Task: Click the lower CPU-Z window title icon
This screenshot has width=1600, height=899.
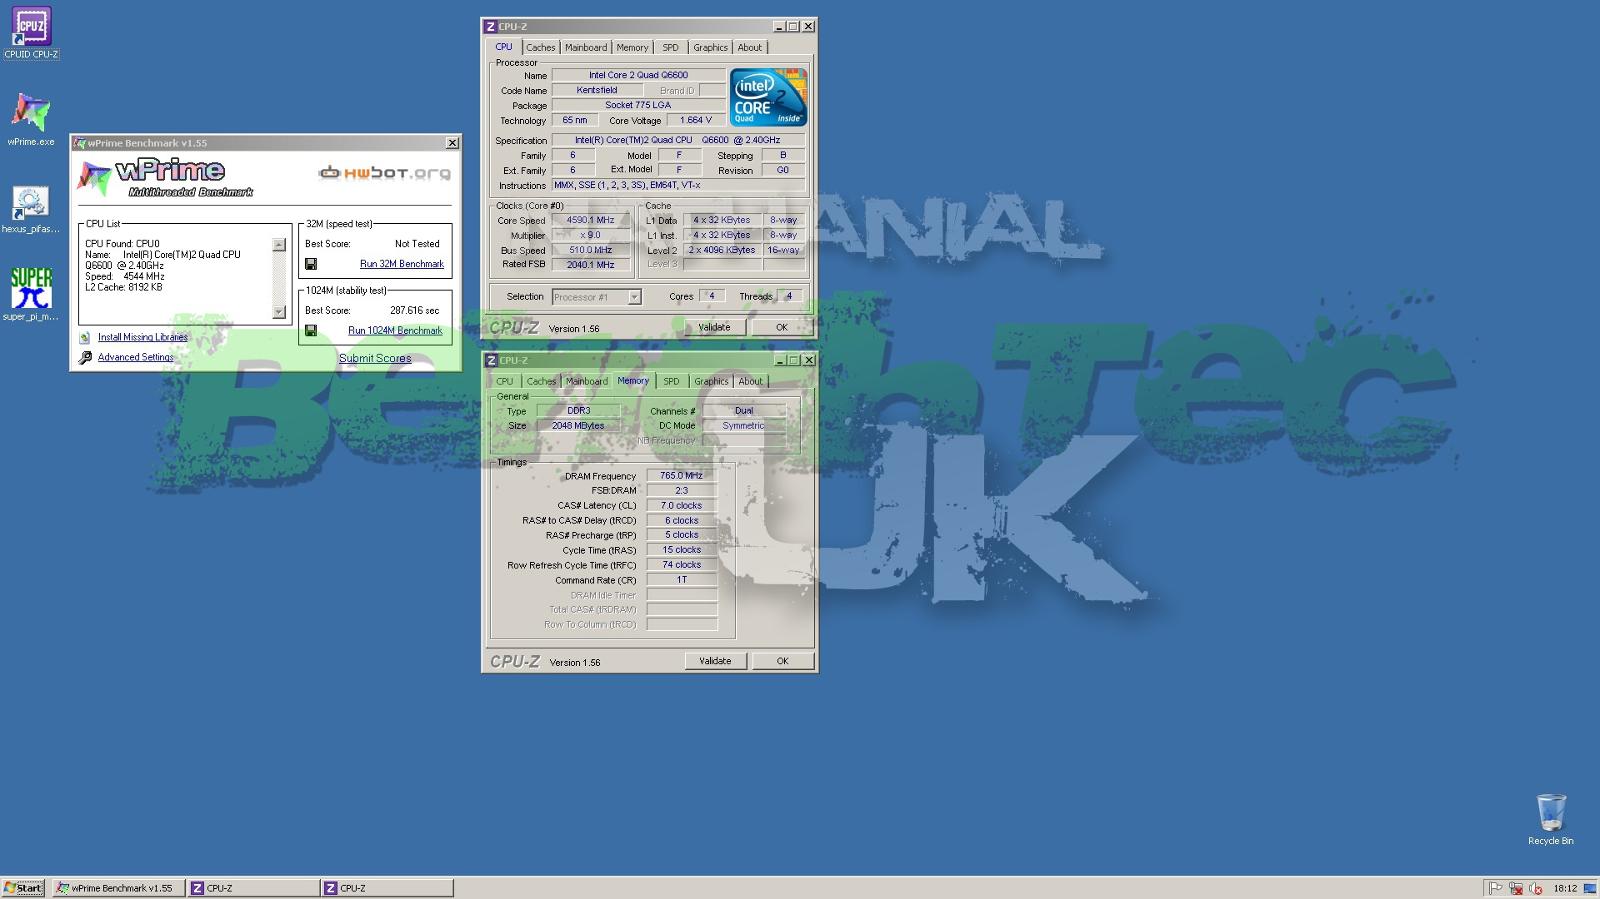Action: point(490,360)
